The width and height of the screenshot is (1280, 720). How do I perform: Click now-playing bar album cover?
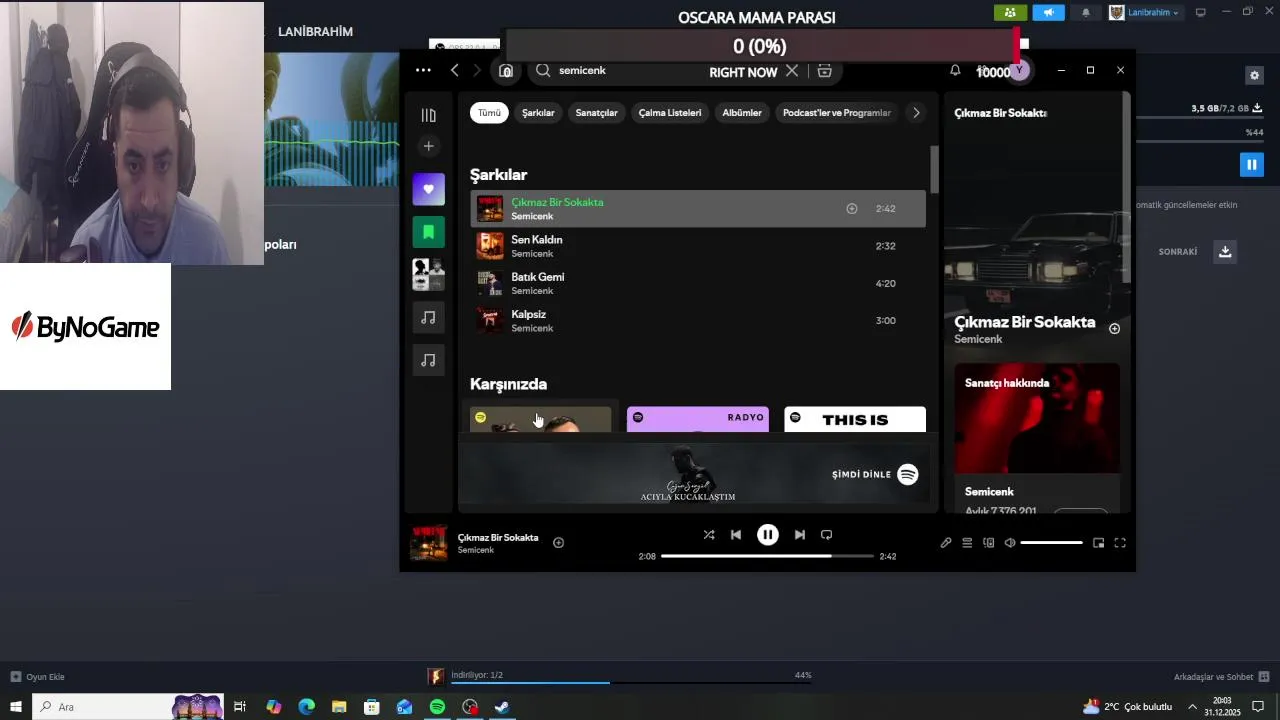[x=429, y=543]
